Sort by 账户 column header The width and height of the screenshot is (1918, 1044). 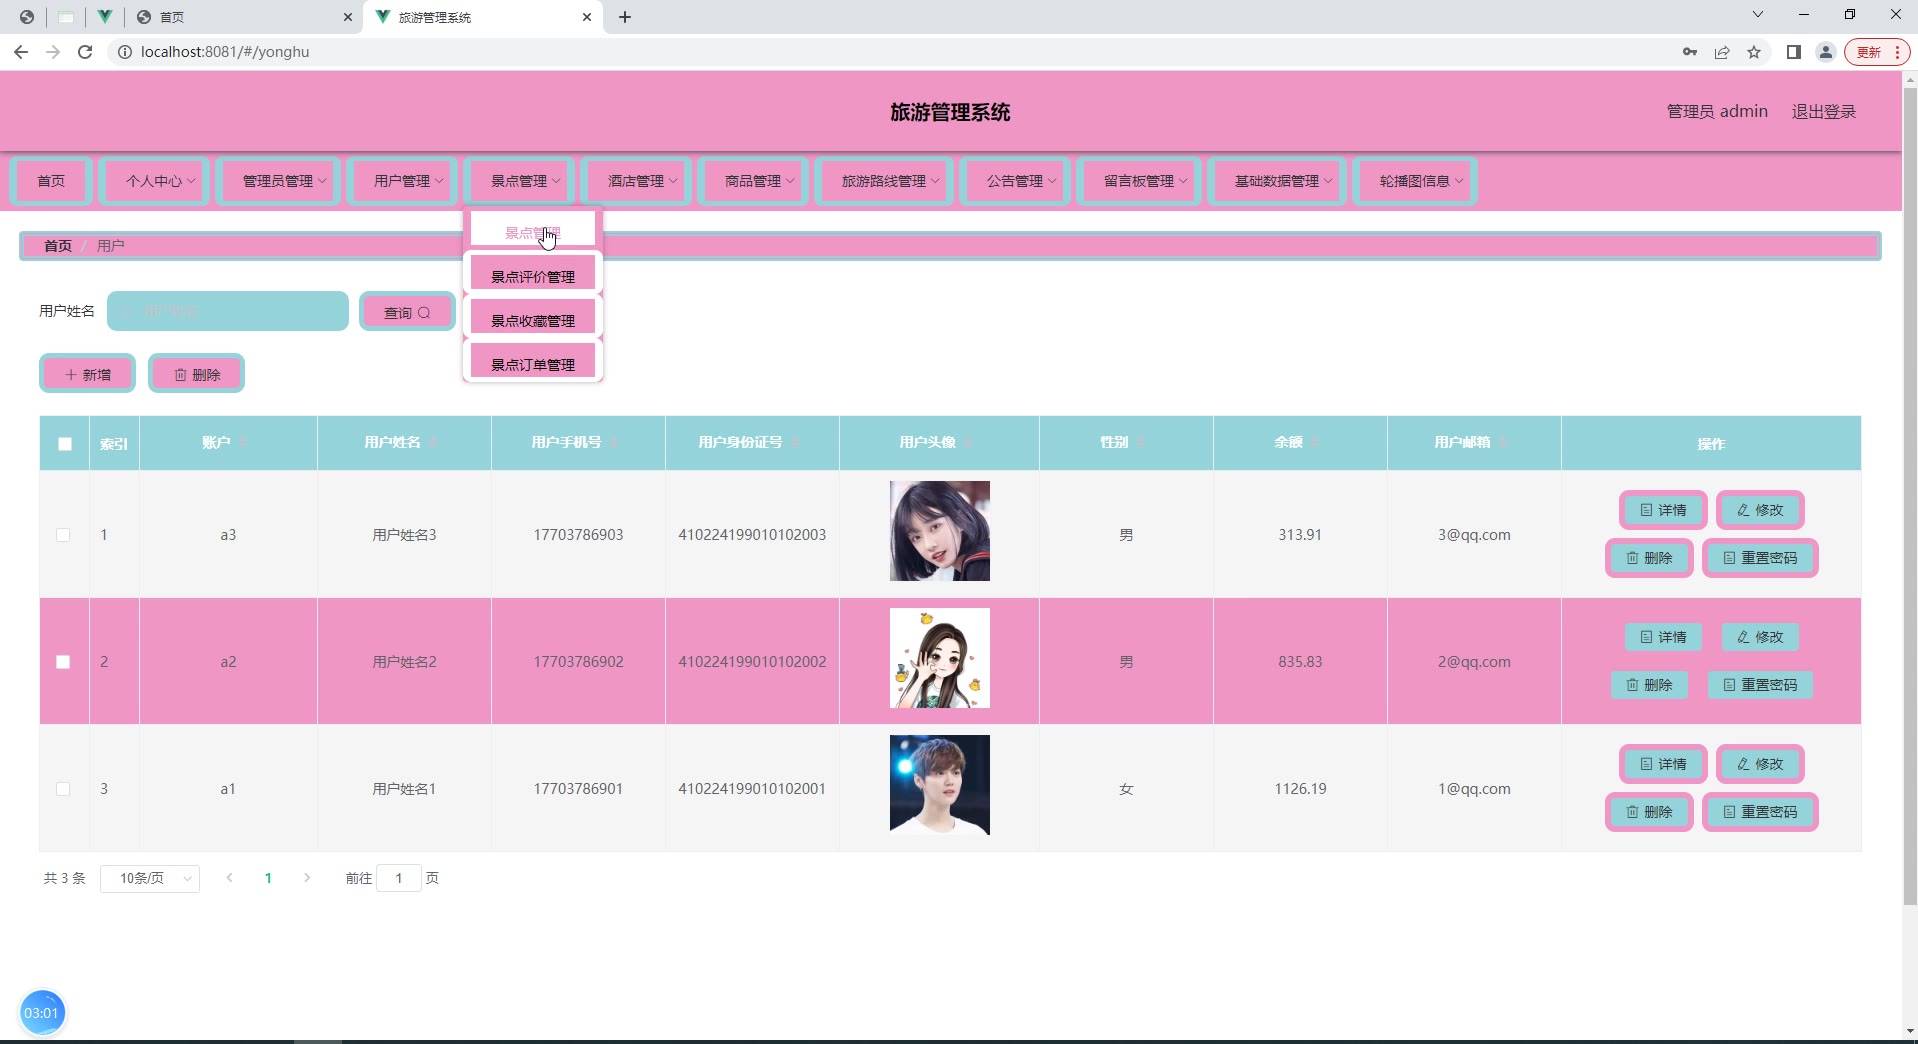coord(228,443)
